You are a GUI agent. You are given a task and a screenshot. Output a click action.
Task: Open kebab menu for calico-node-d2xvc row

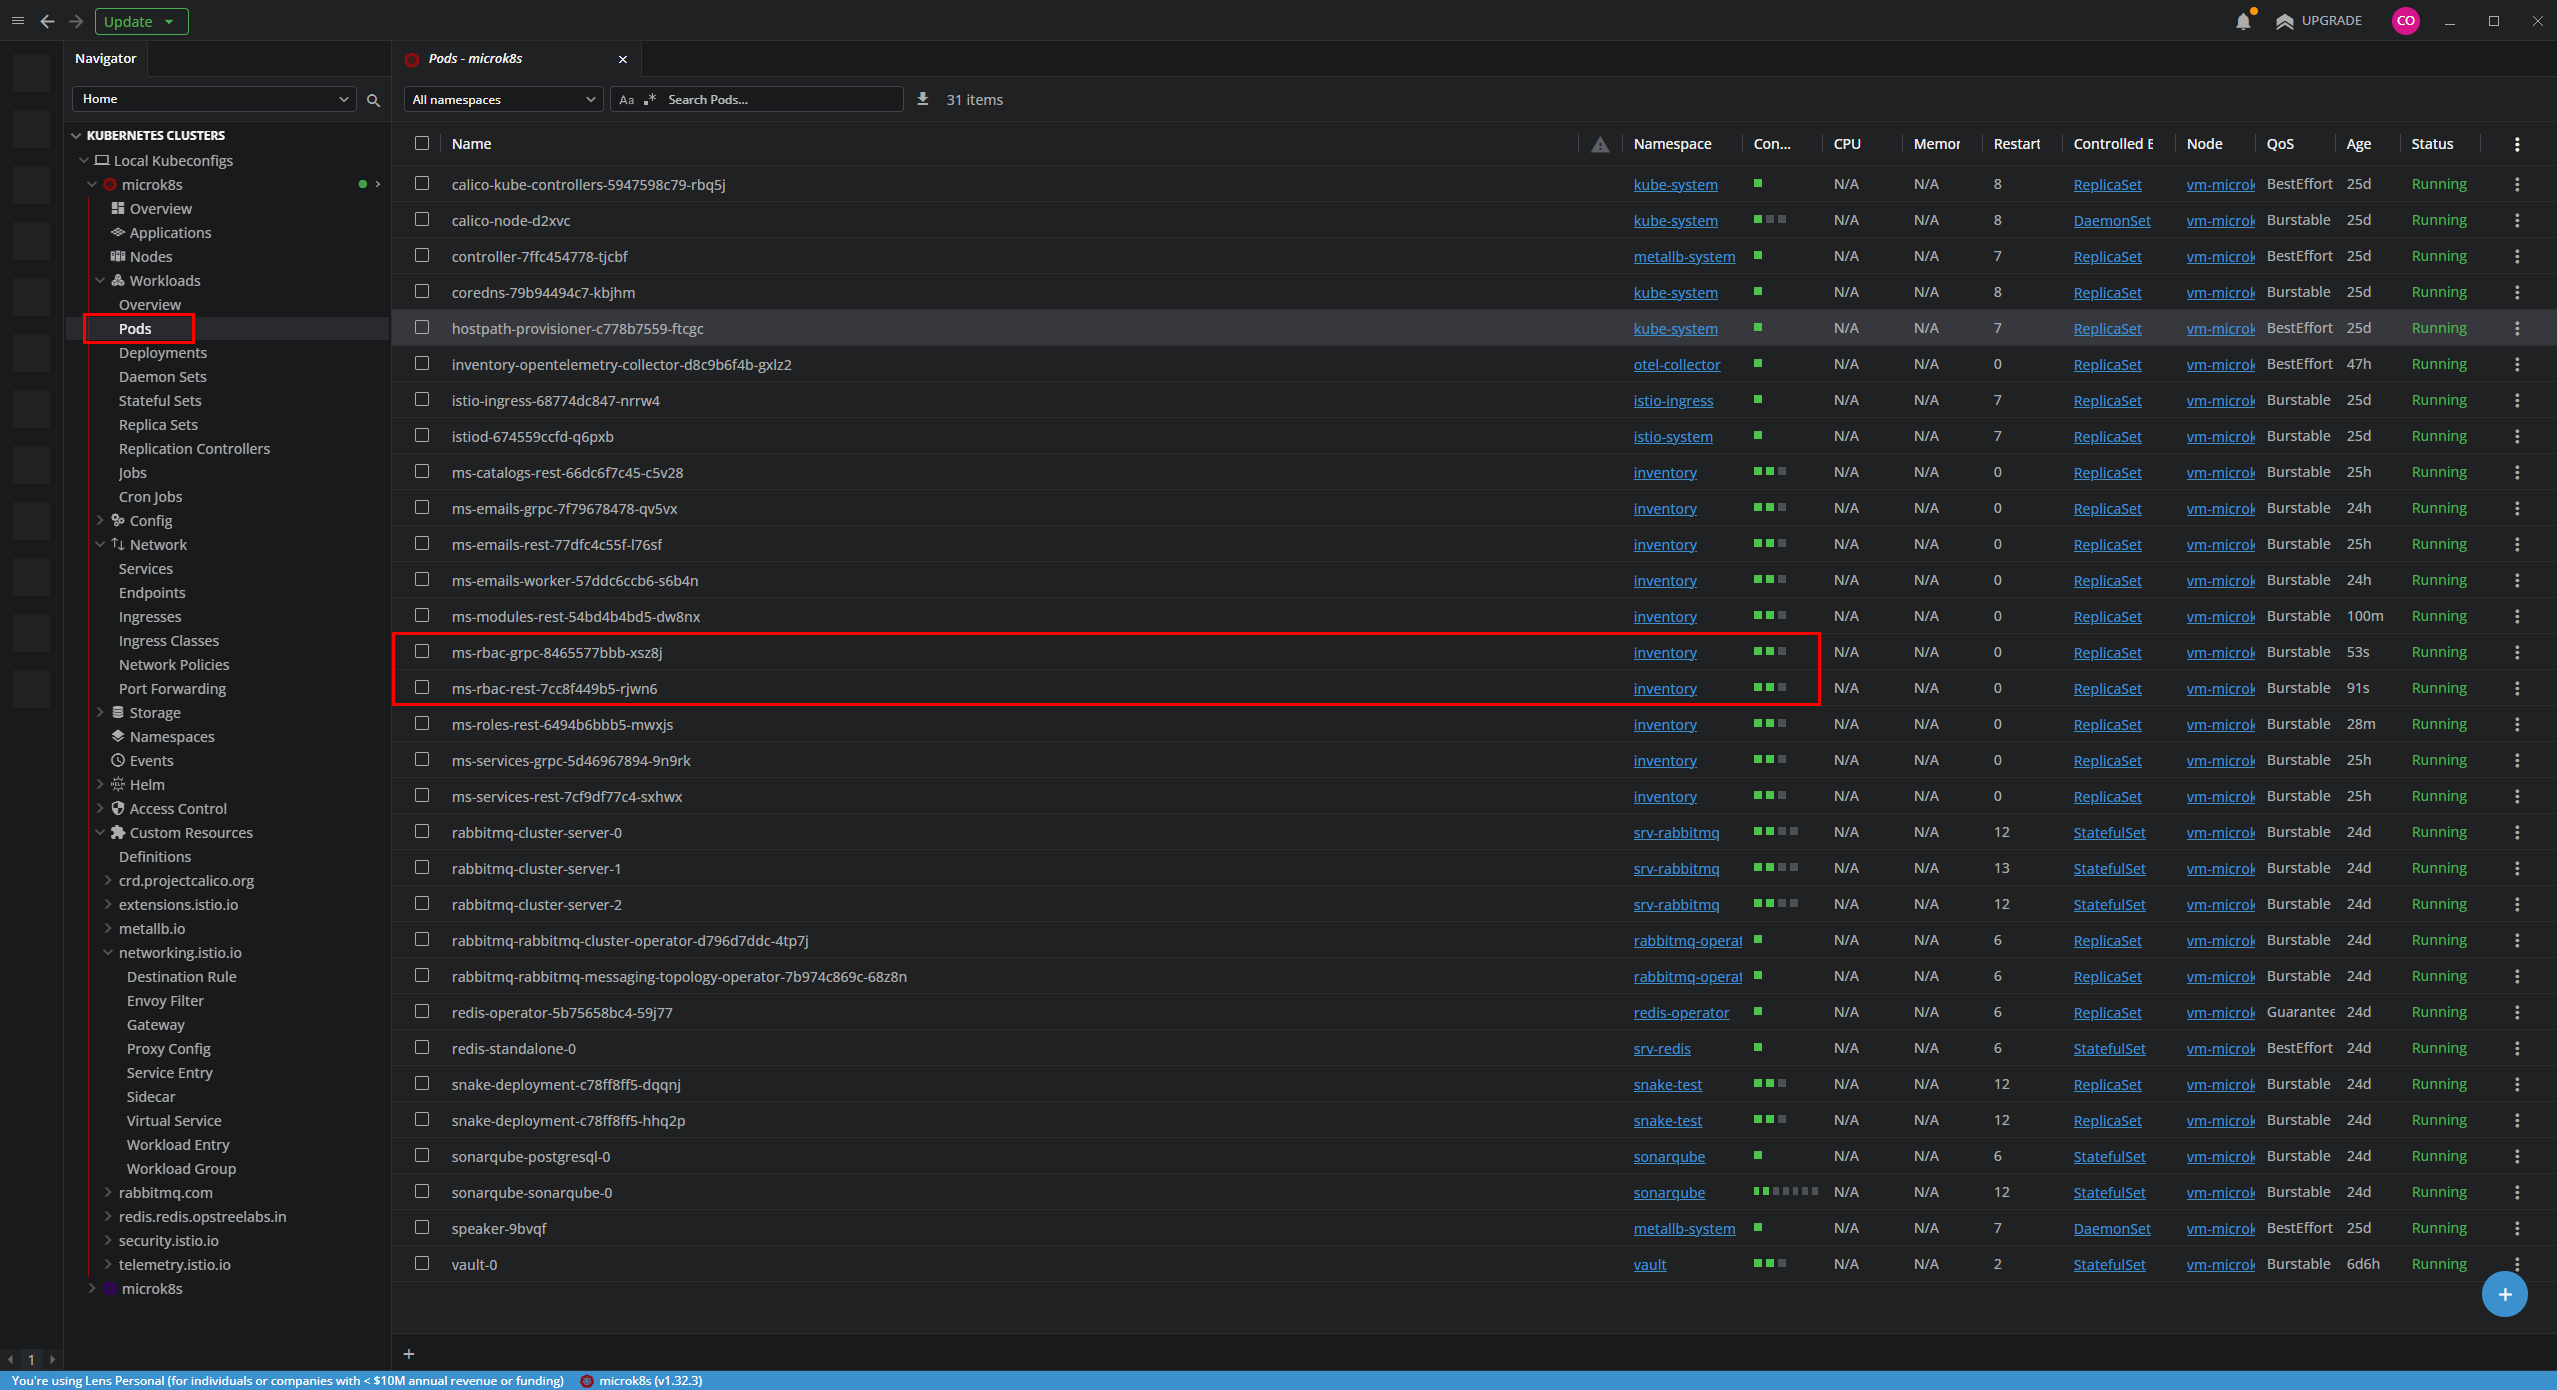(x=2517, y=220)
